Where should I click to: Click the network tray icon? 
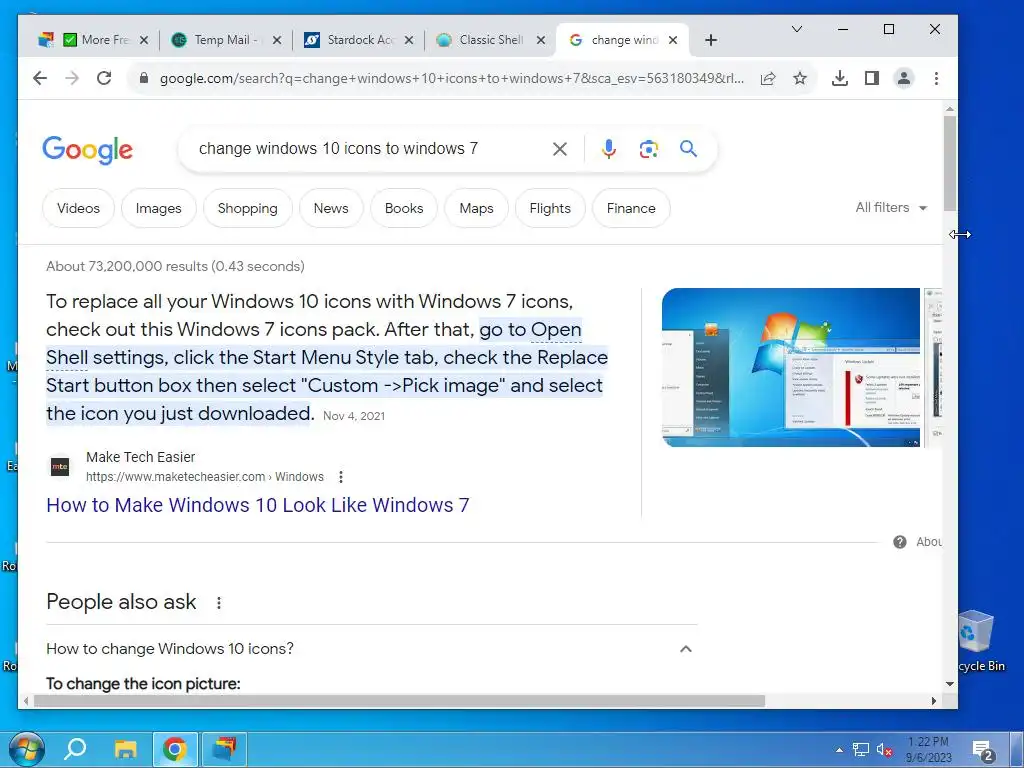(861, 750)
